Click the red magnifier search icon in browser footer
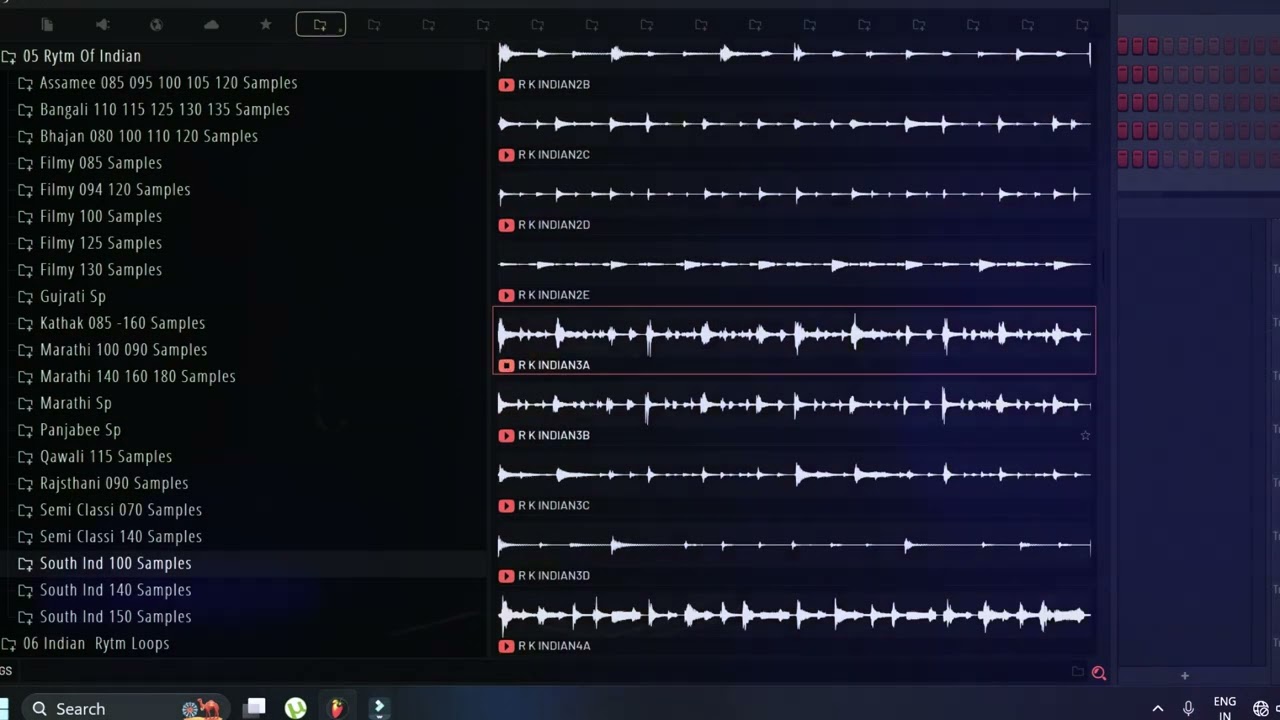 coord(1099,673)
